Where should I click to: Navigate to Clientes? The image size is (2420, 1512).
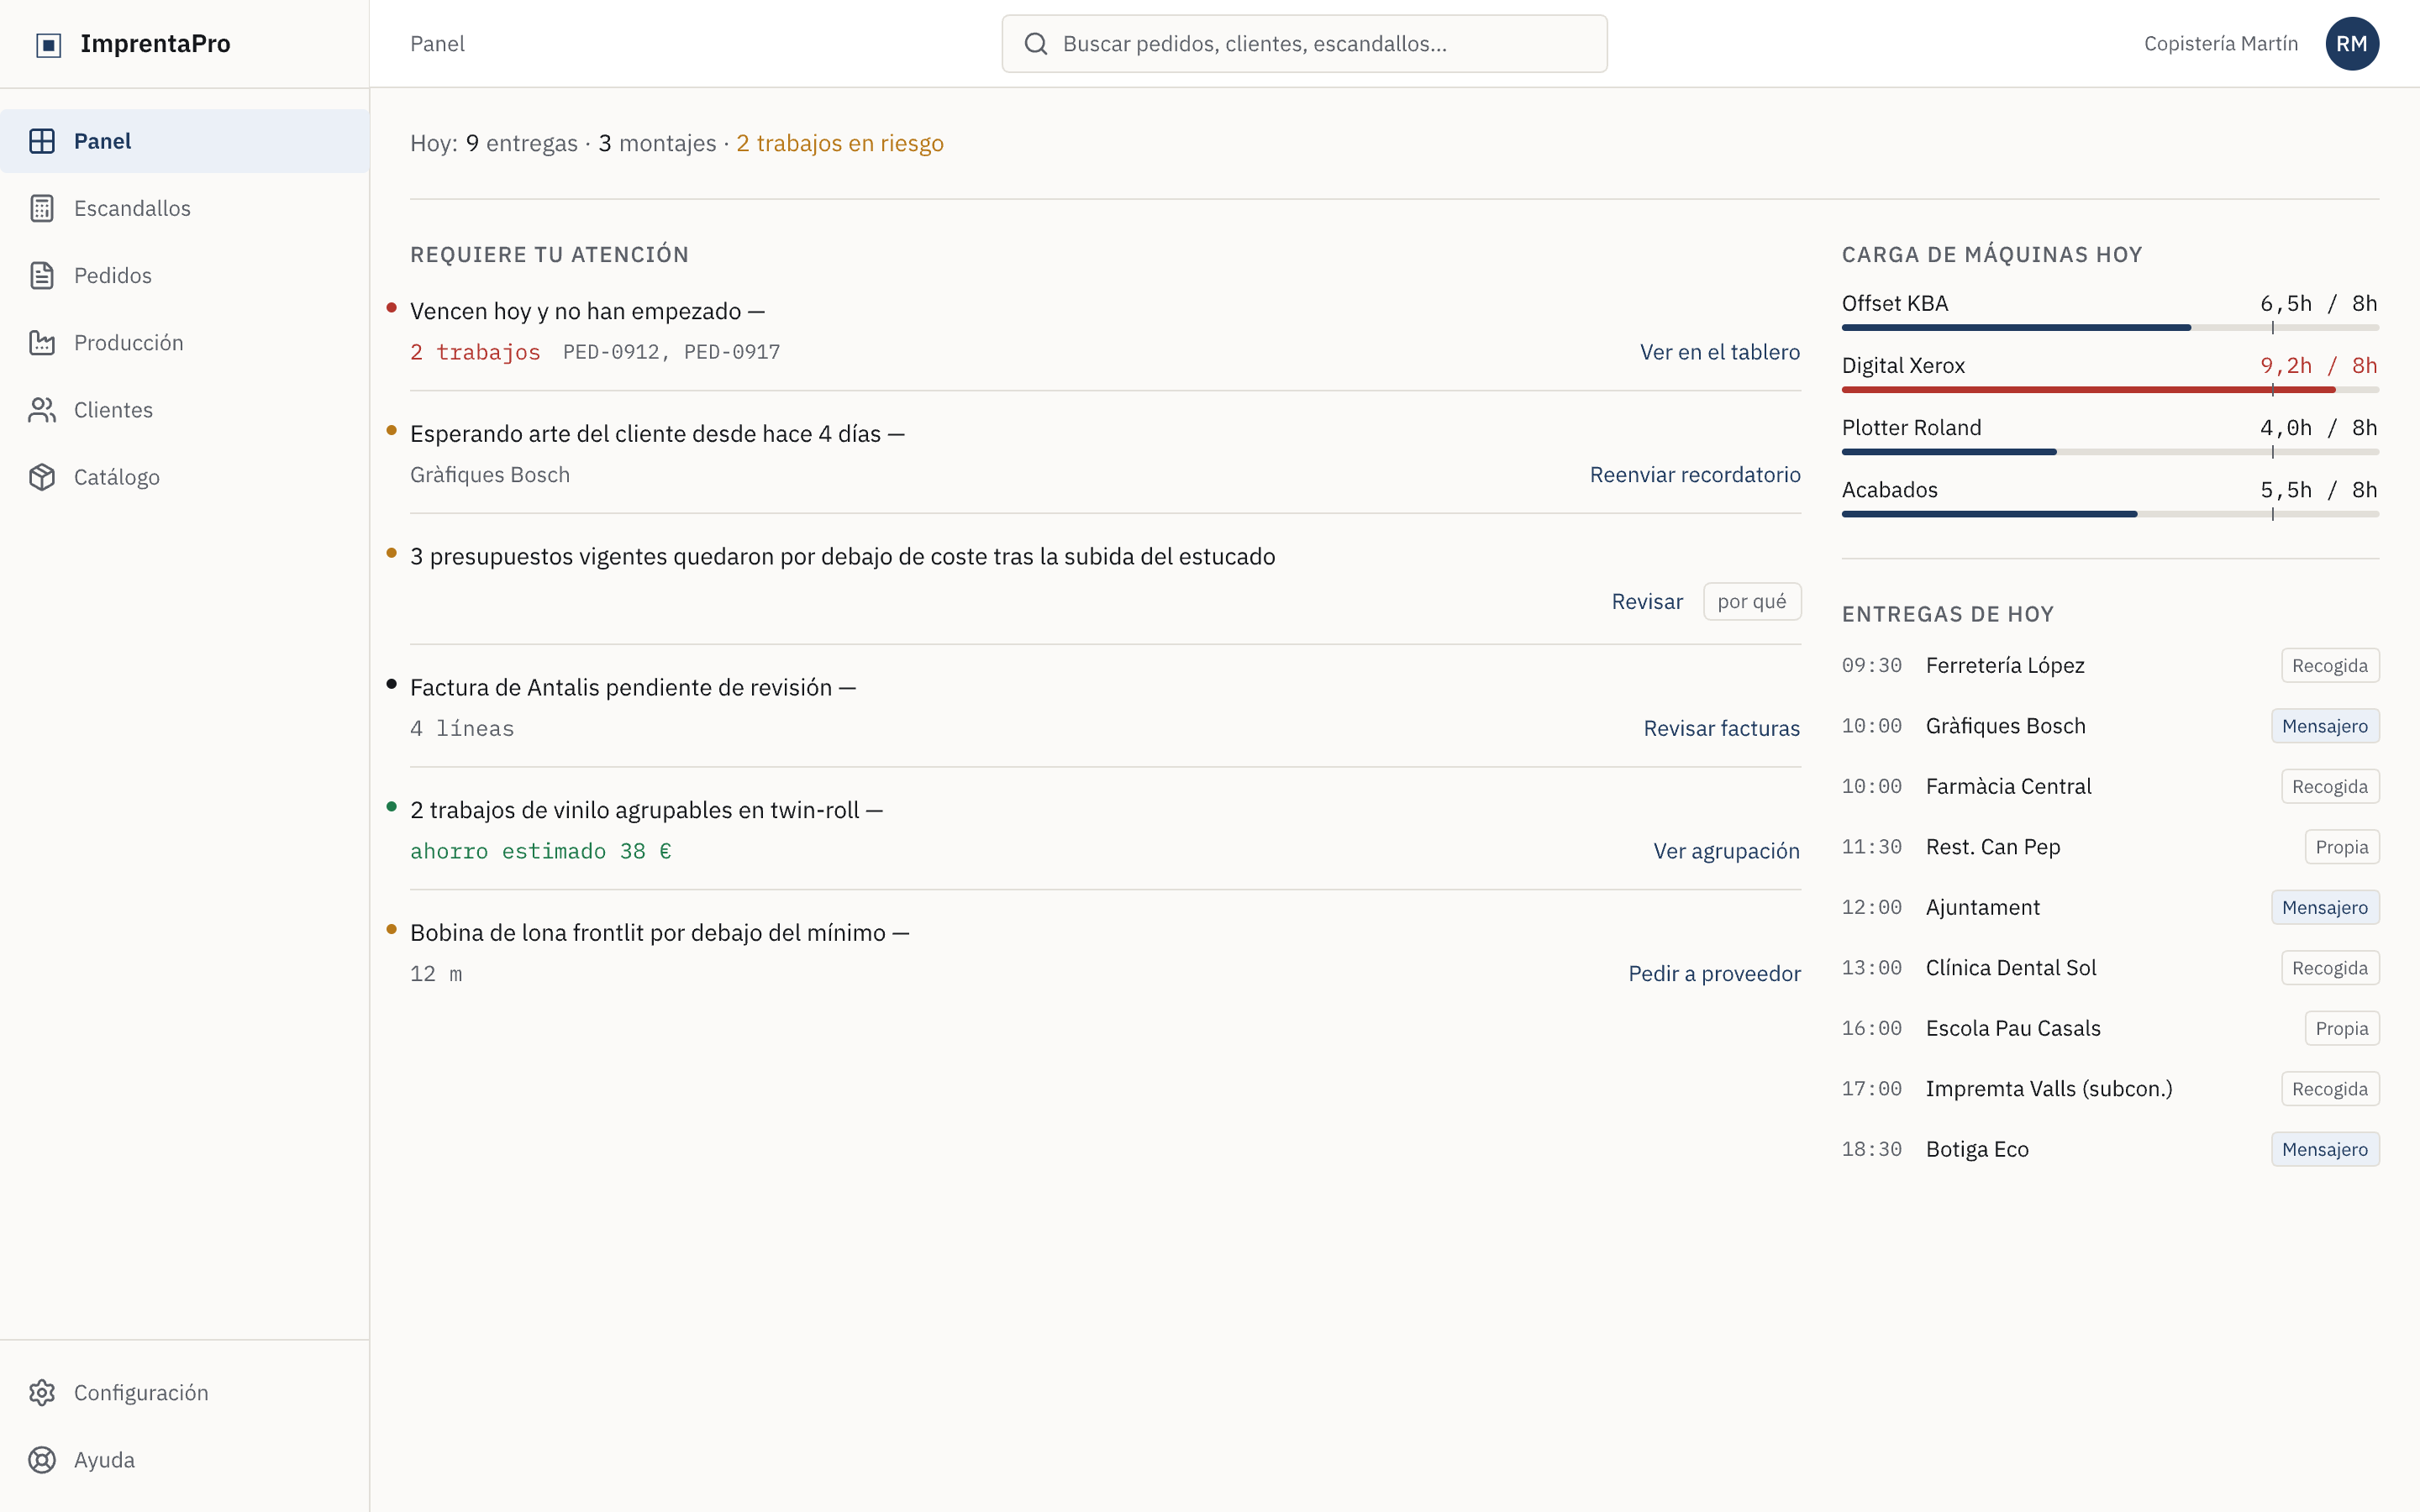[185, 409]
